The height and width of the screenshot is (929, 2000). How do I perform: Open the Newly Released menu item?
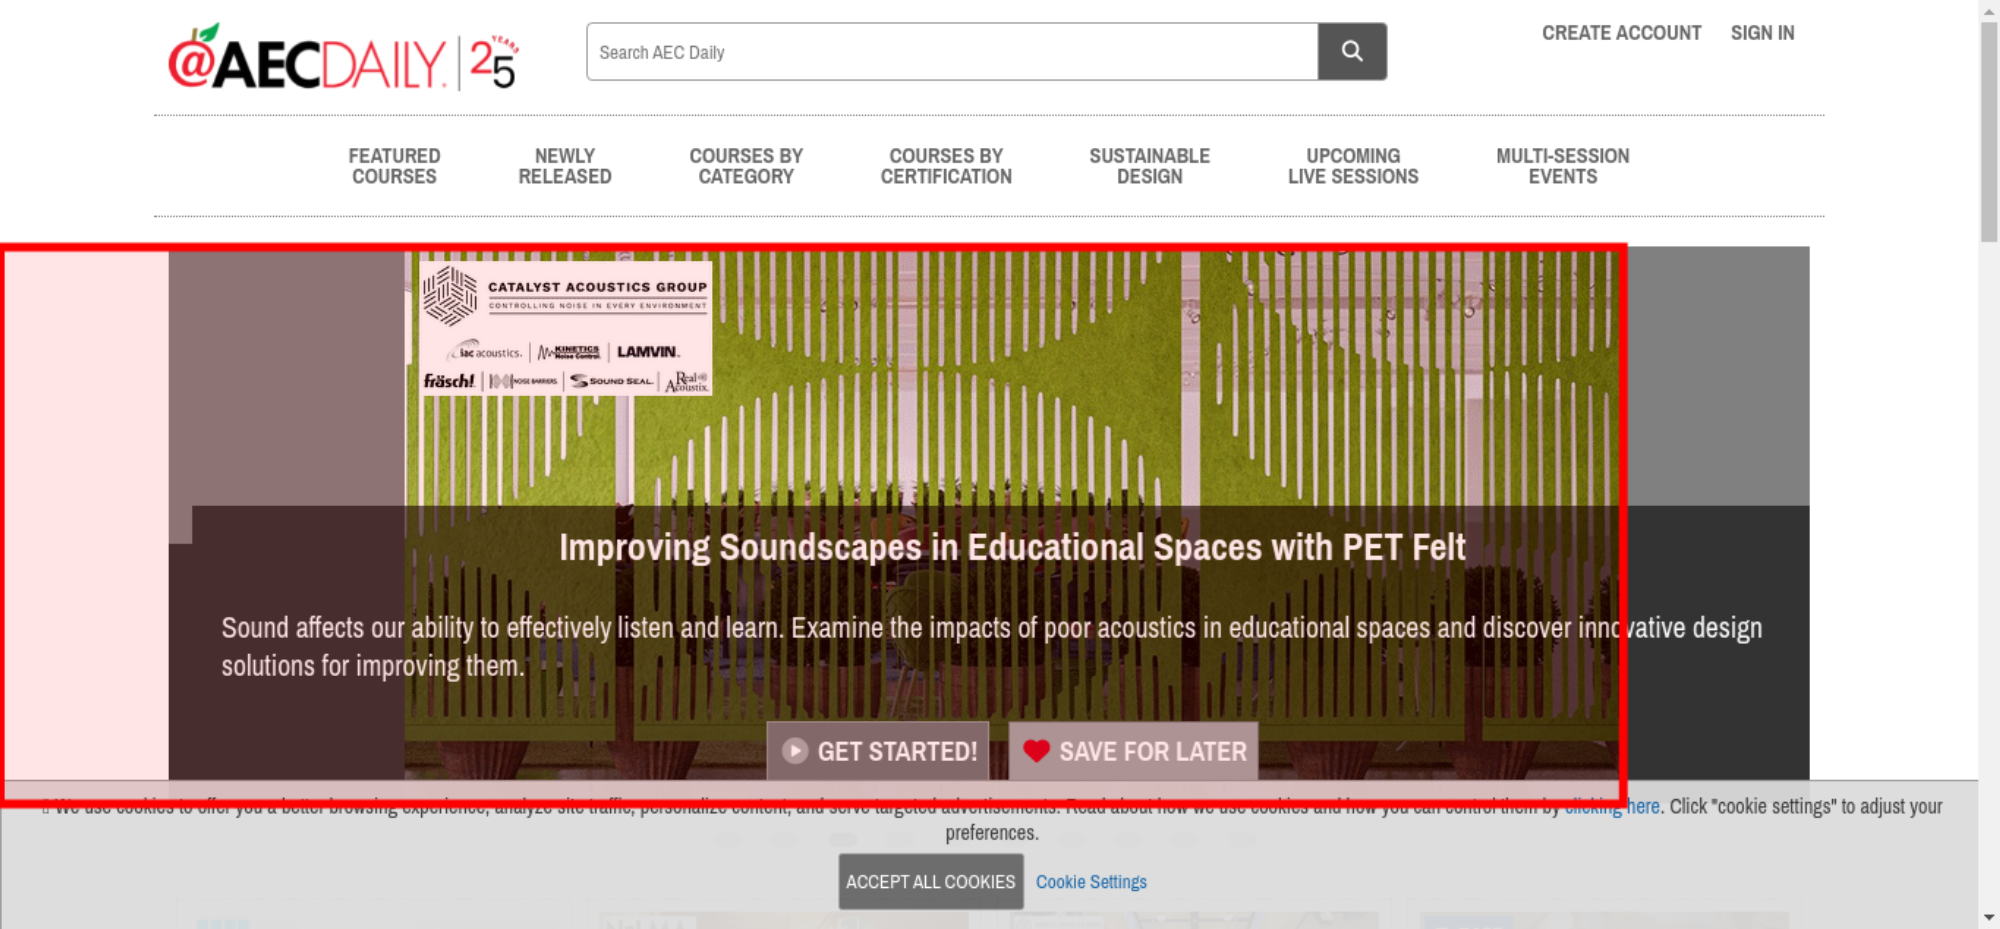(x=564, y=166)
